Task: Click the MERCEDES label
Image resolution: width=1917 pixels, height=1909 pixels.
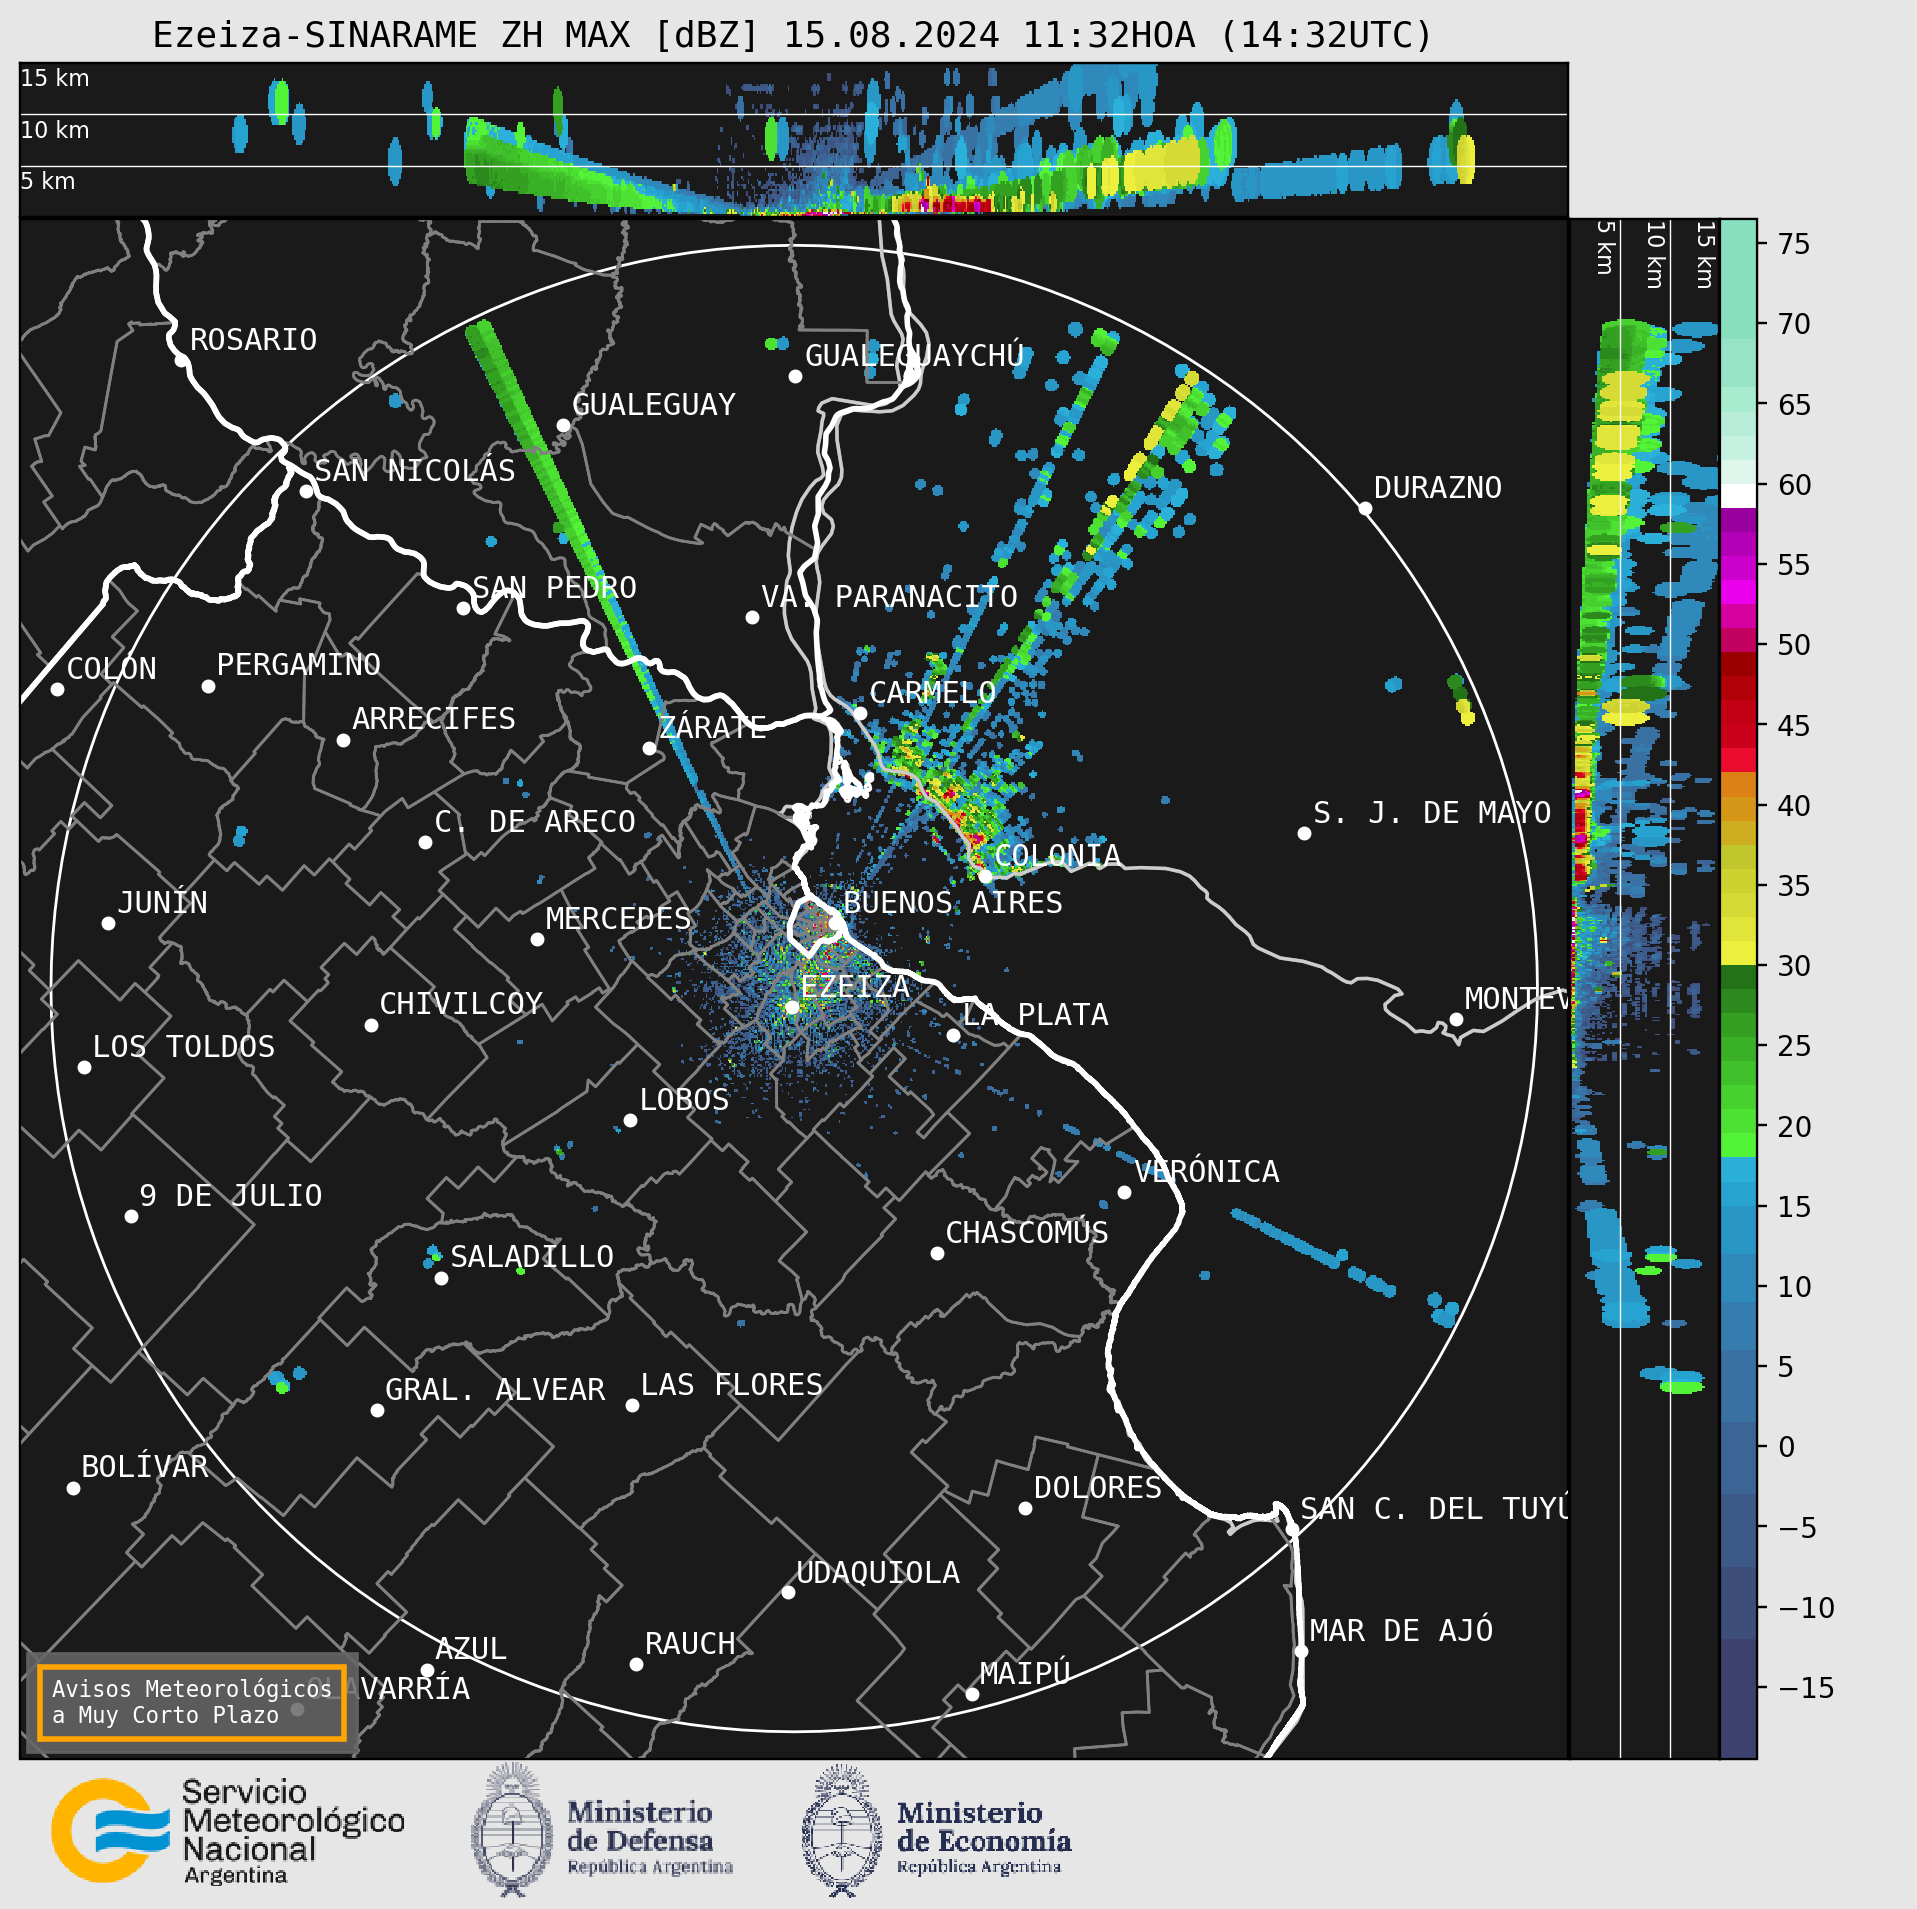Action: click(618, 919)
